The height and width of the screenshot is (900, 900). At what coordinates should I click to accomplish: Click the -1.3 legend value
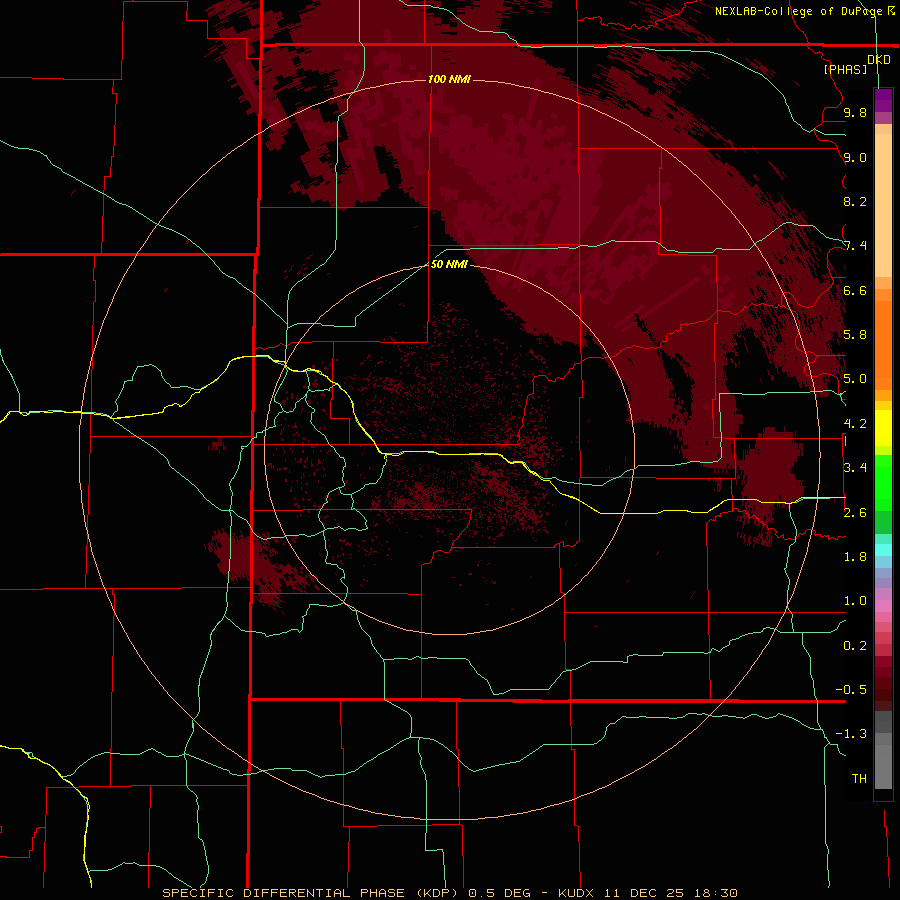(x=851, y=734)
